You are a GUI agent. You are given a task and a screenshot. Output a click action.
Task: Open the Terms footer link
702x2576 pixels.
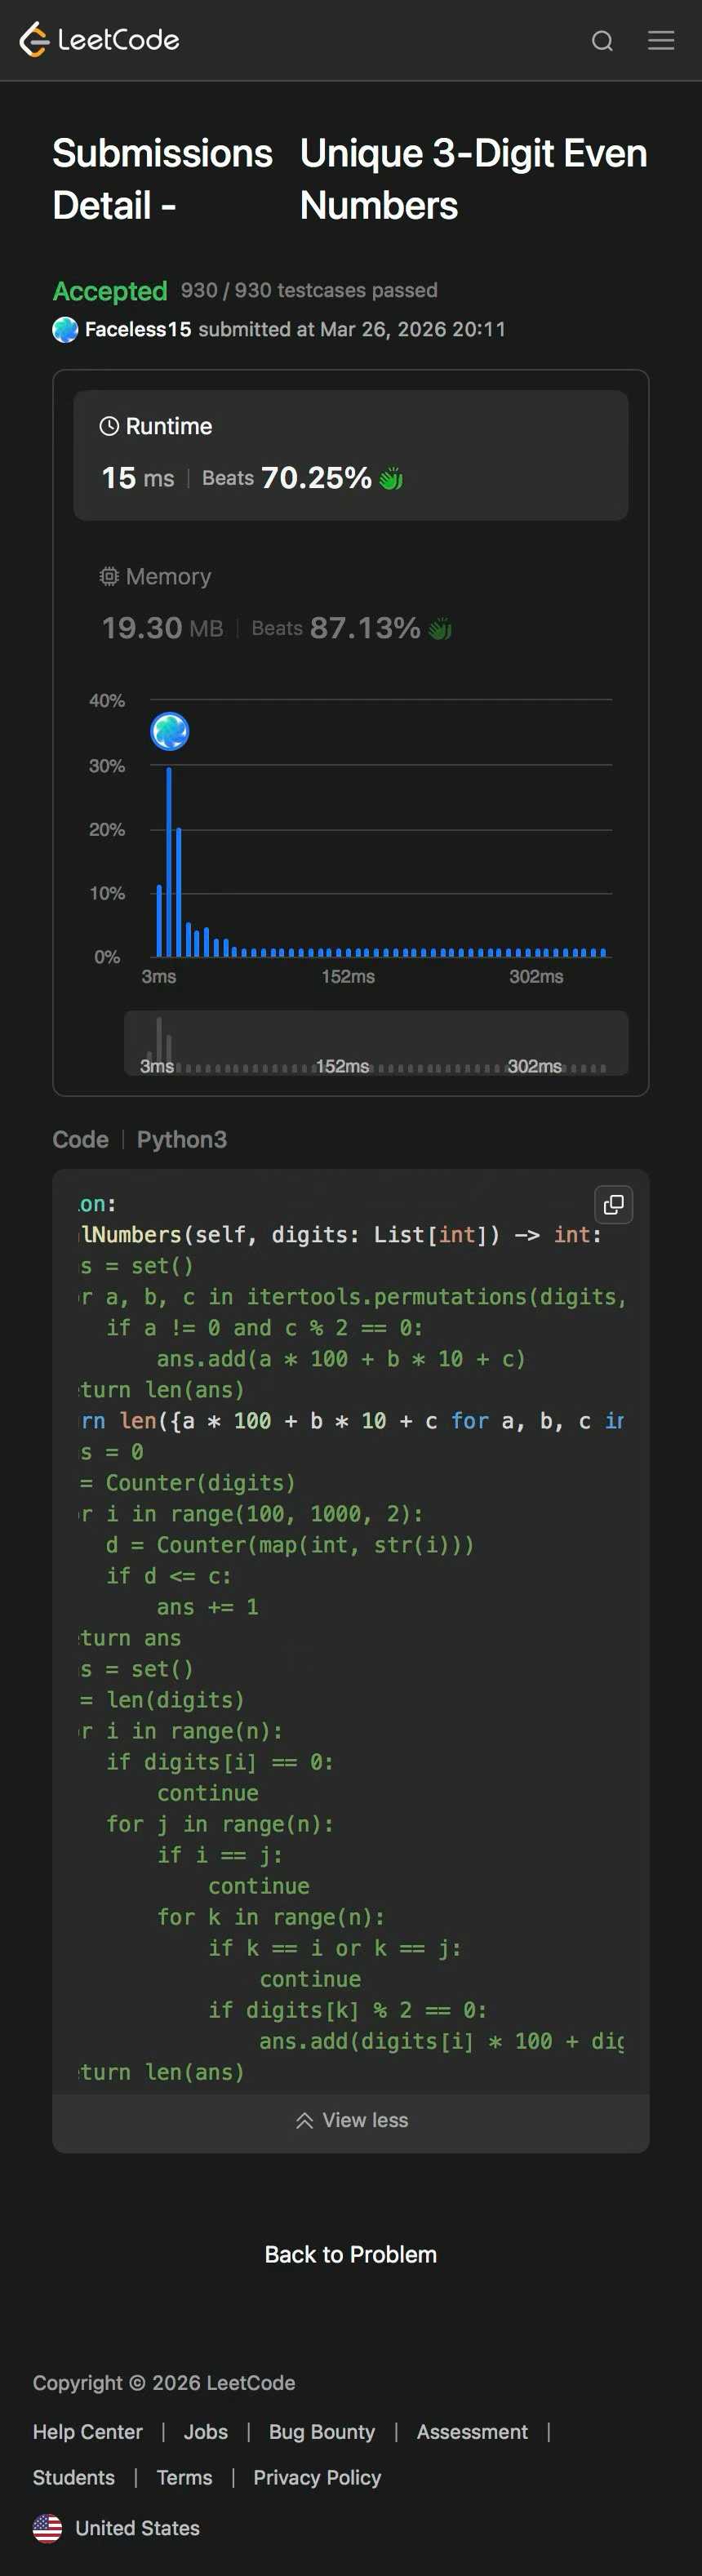coord(185,2477)
